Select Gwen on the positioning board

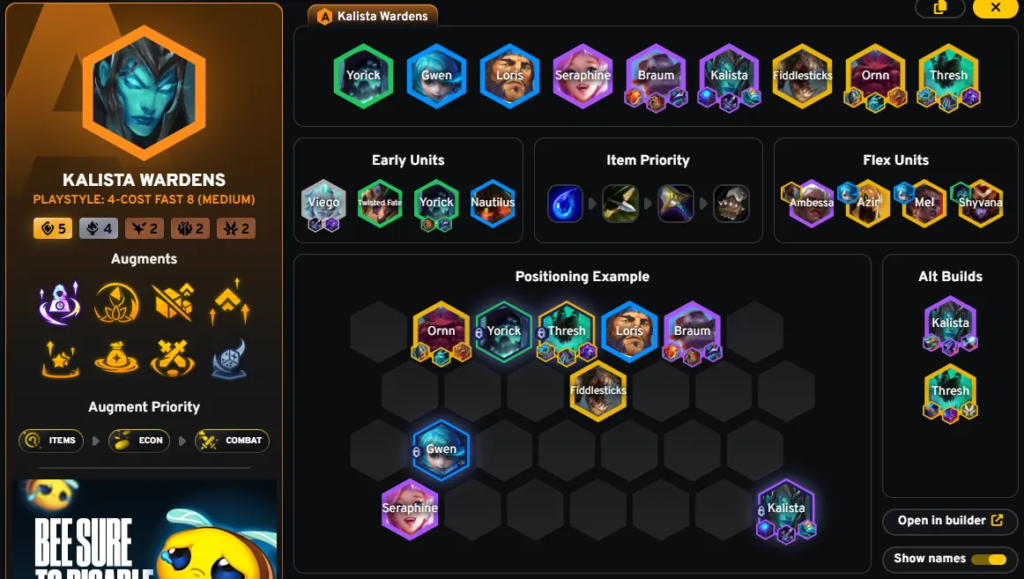441,450
